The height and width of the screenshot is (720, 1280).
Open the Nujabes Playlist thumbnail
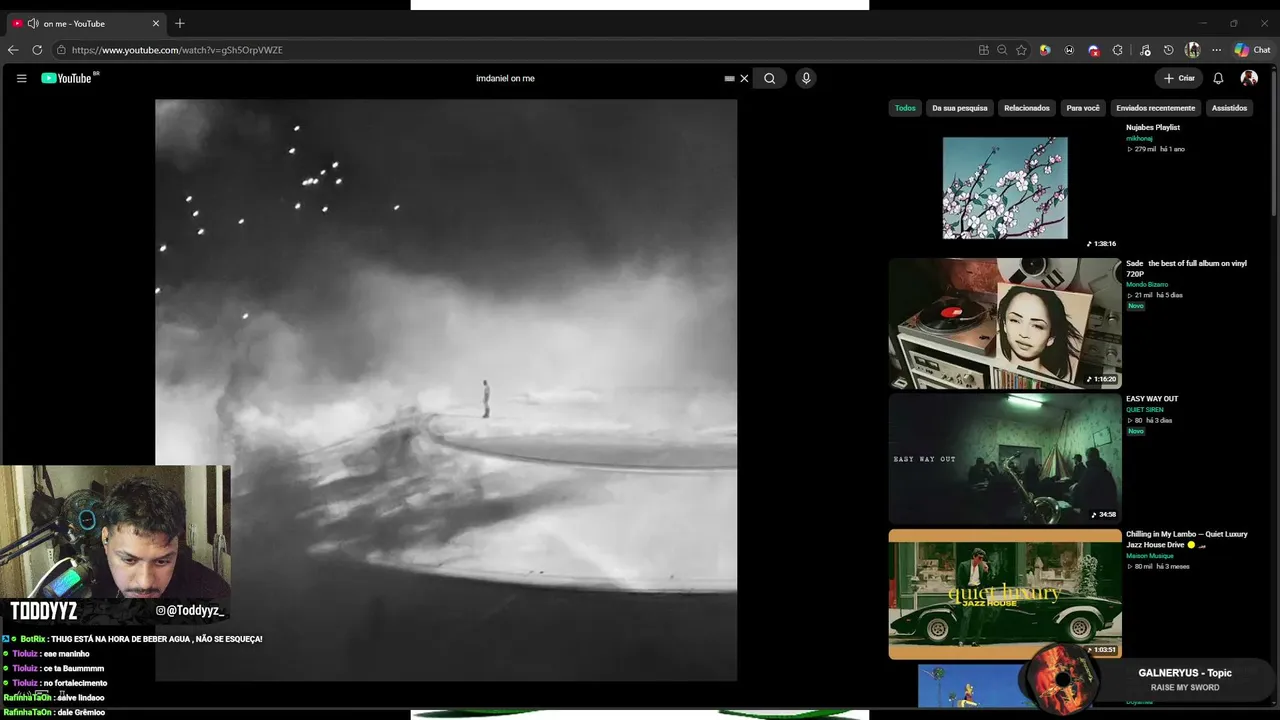click(x=1005, y=188)
